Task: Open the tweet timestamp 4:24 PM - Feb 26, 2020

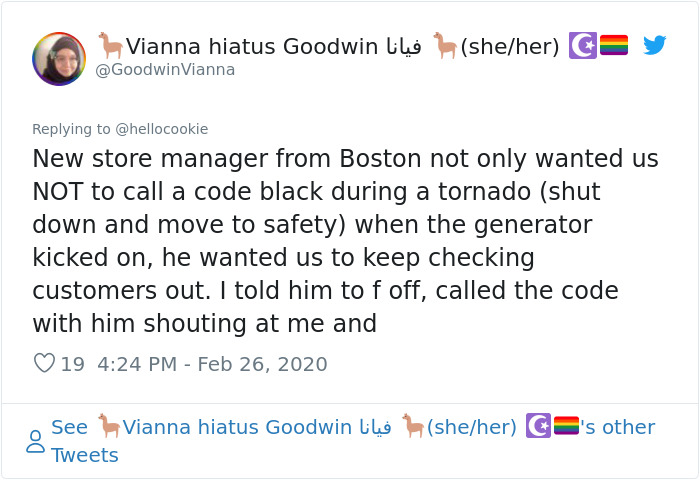Action: coord(212,363)
